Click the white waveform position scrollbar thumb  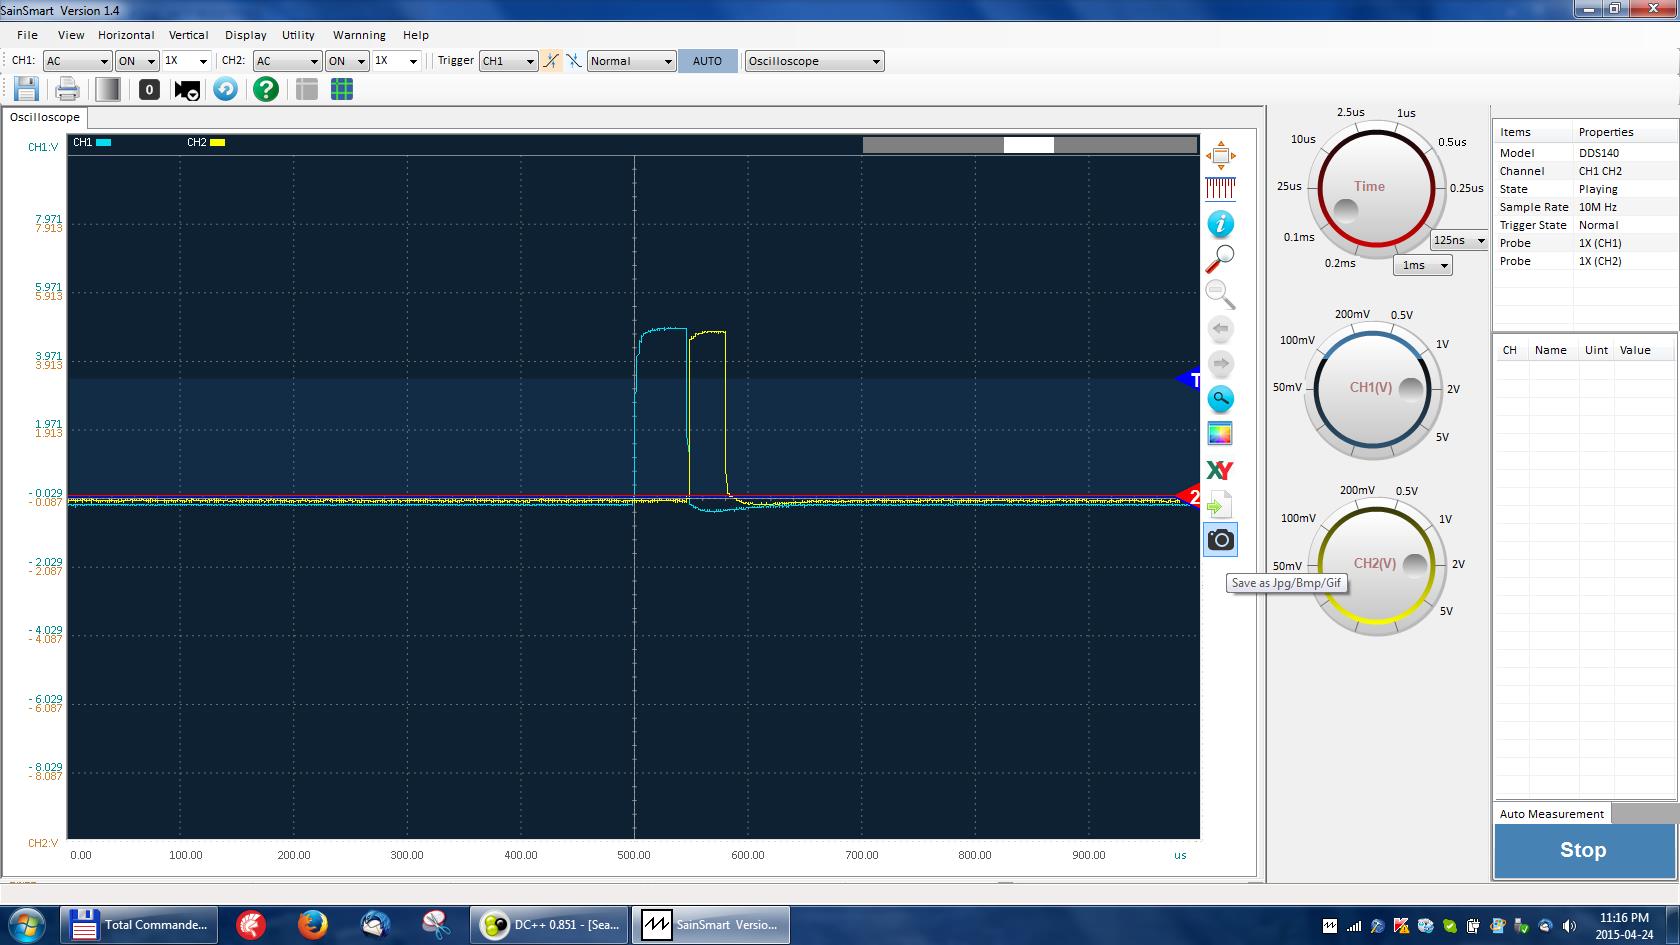point(1028,145)
